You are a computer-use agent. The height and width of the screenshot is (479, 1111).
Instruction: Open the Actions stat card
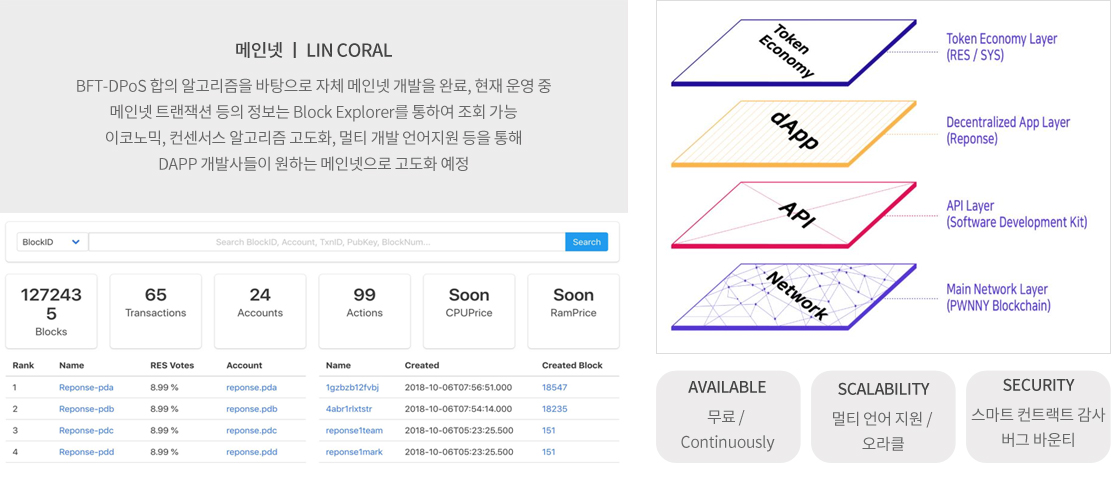click(364, 311)
